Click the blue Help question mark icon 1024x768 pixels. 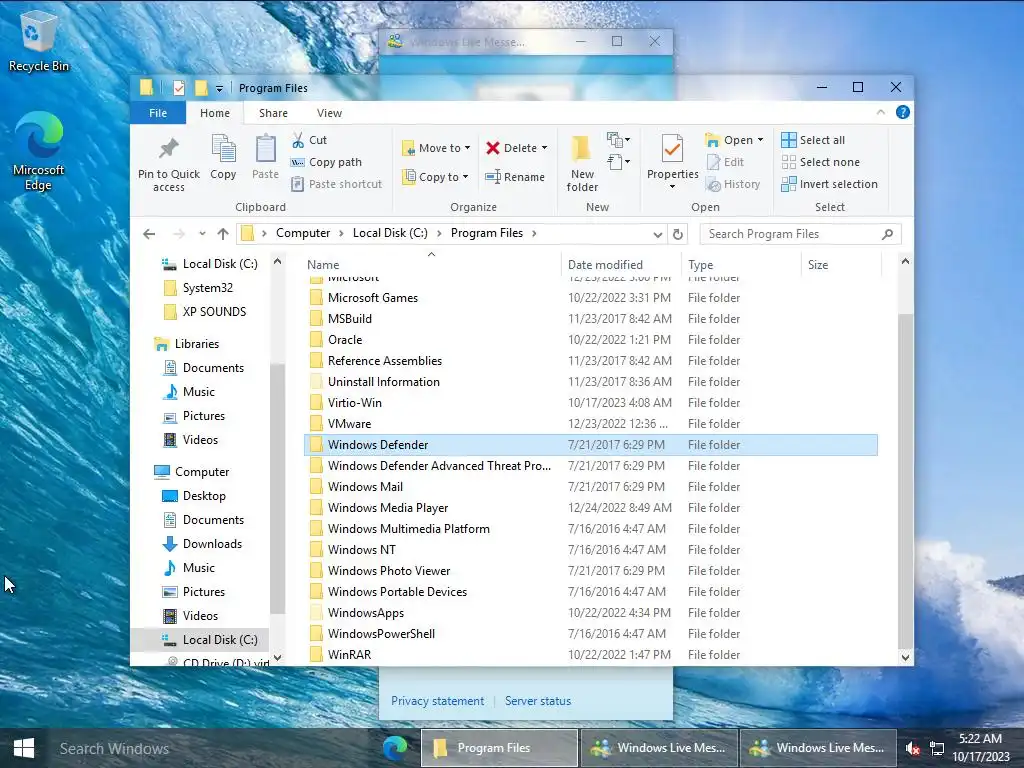(x=903, y=112)
